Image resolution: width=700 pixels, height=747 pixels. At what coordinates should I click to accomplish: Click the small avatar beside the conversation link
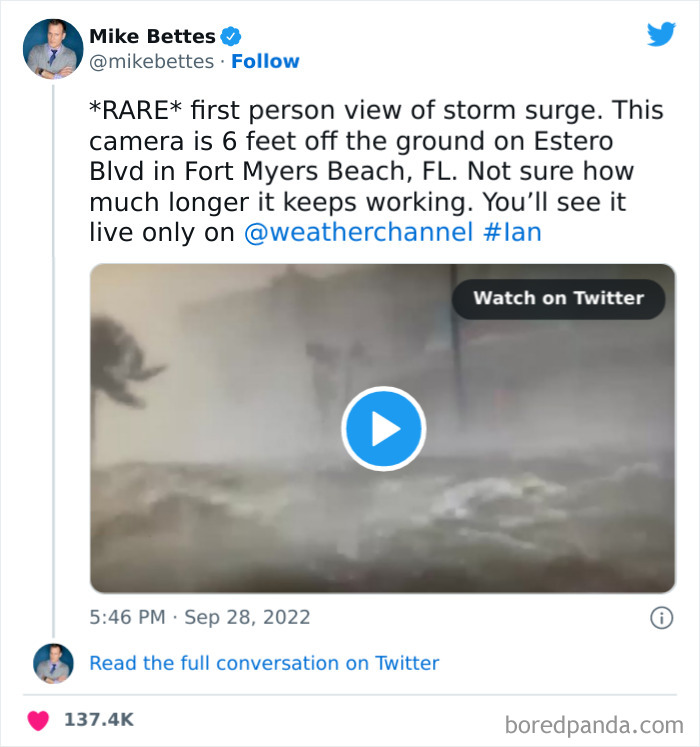click(53, 663)
